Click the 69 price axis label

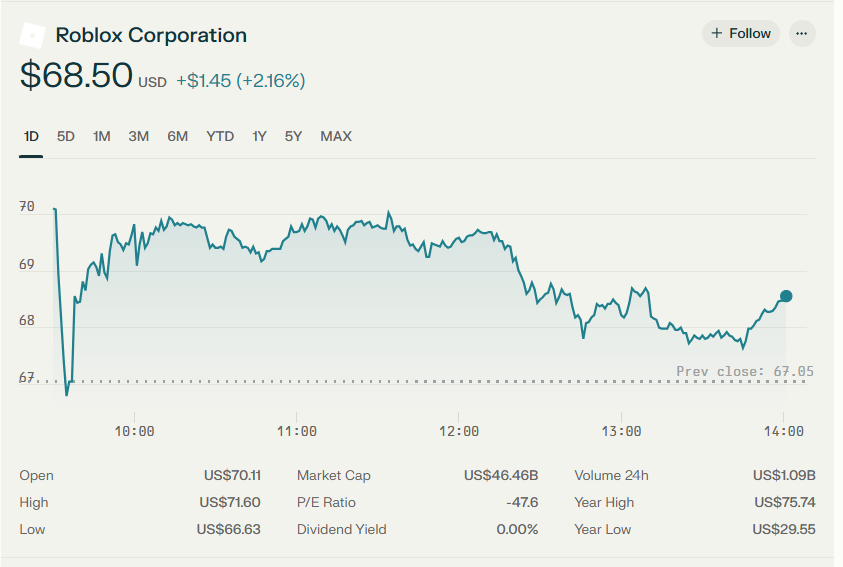click(x=27, y=264)
